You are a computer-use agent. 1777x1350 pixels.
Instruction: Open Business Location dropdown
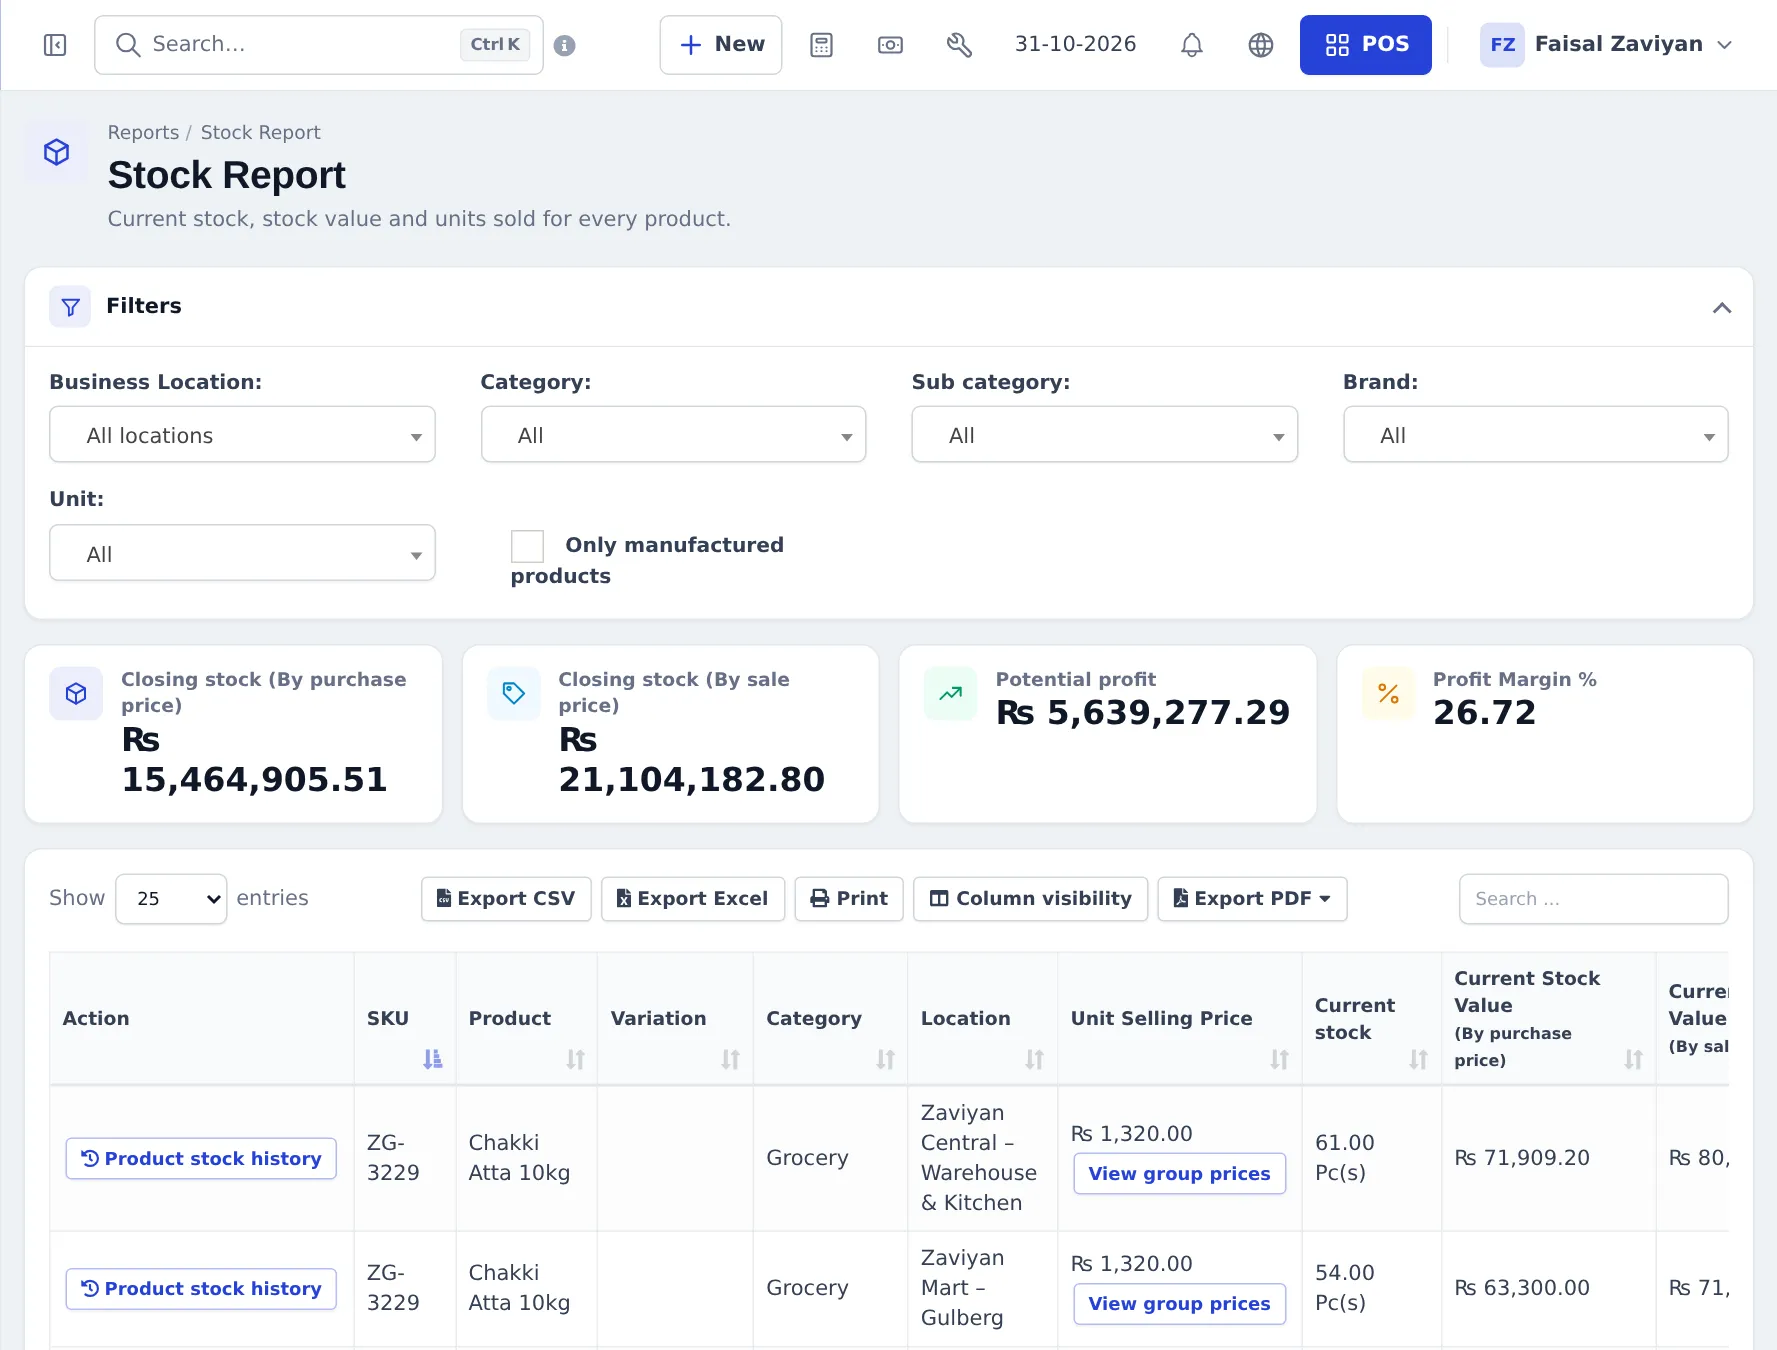pyautogui.click(x=242, y=434)
